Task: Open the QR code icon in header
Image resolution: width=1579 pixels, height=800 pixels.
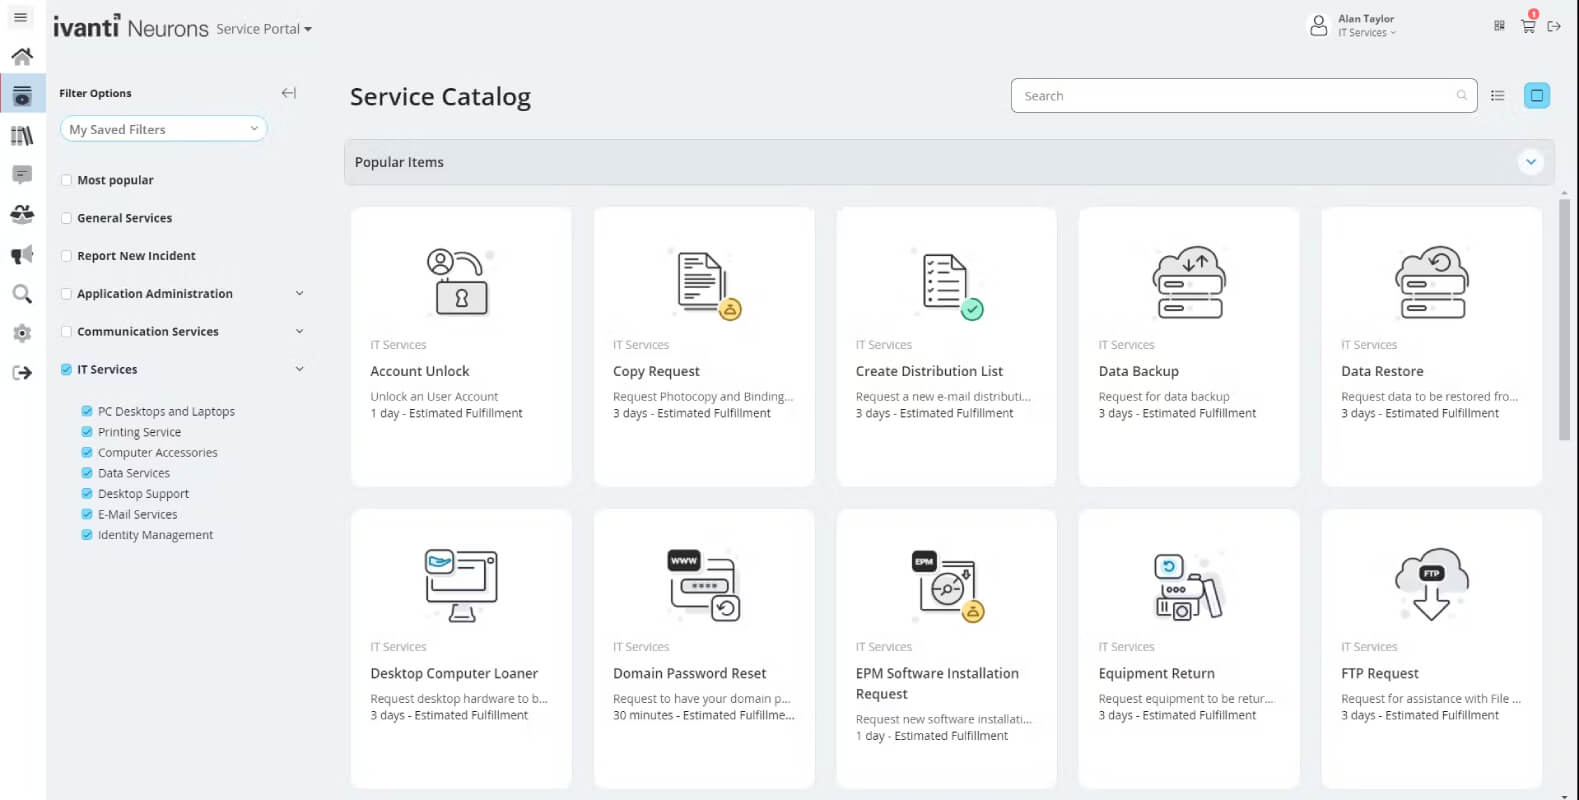Action: point(1499,26)
